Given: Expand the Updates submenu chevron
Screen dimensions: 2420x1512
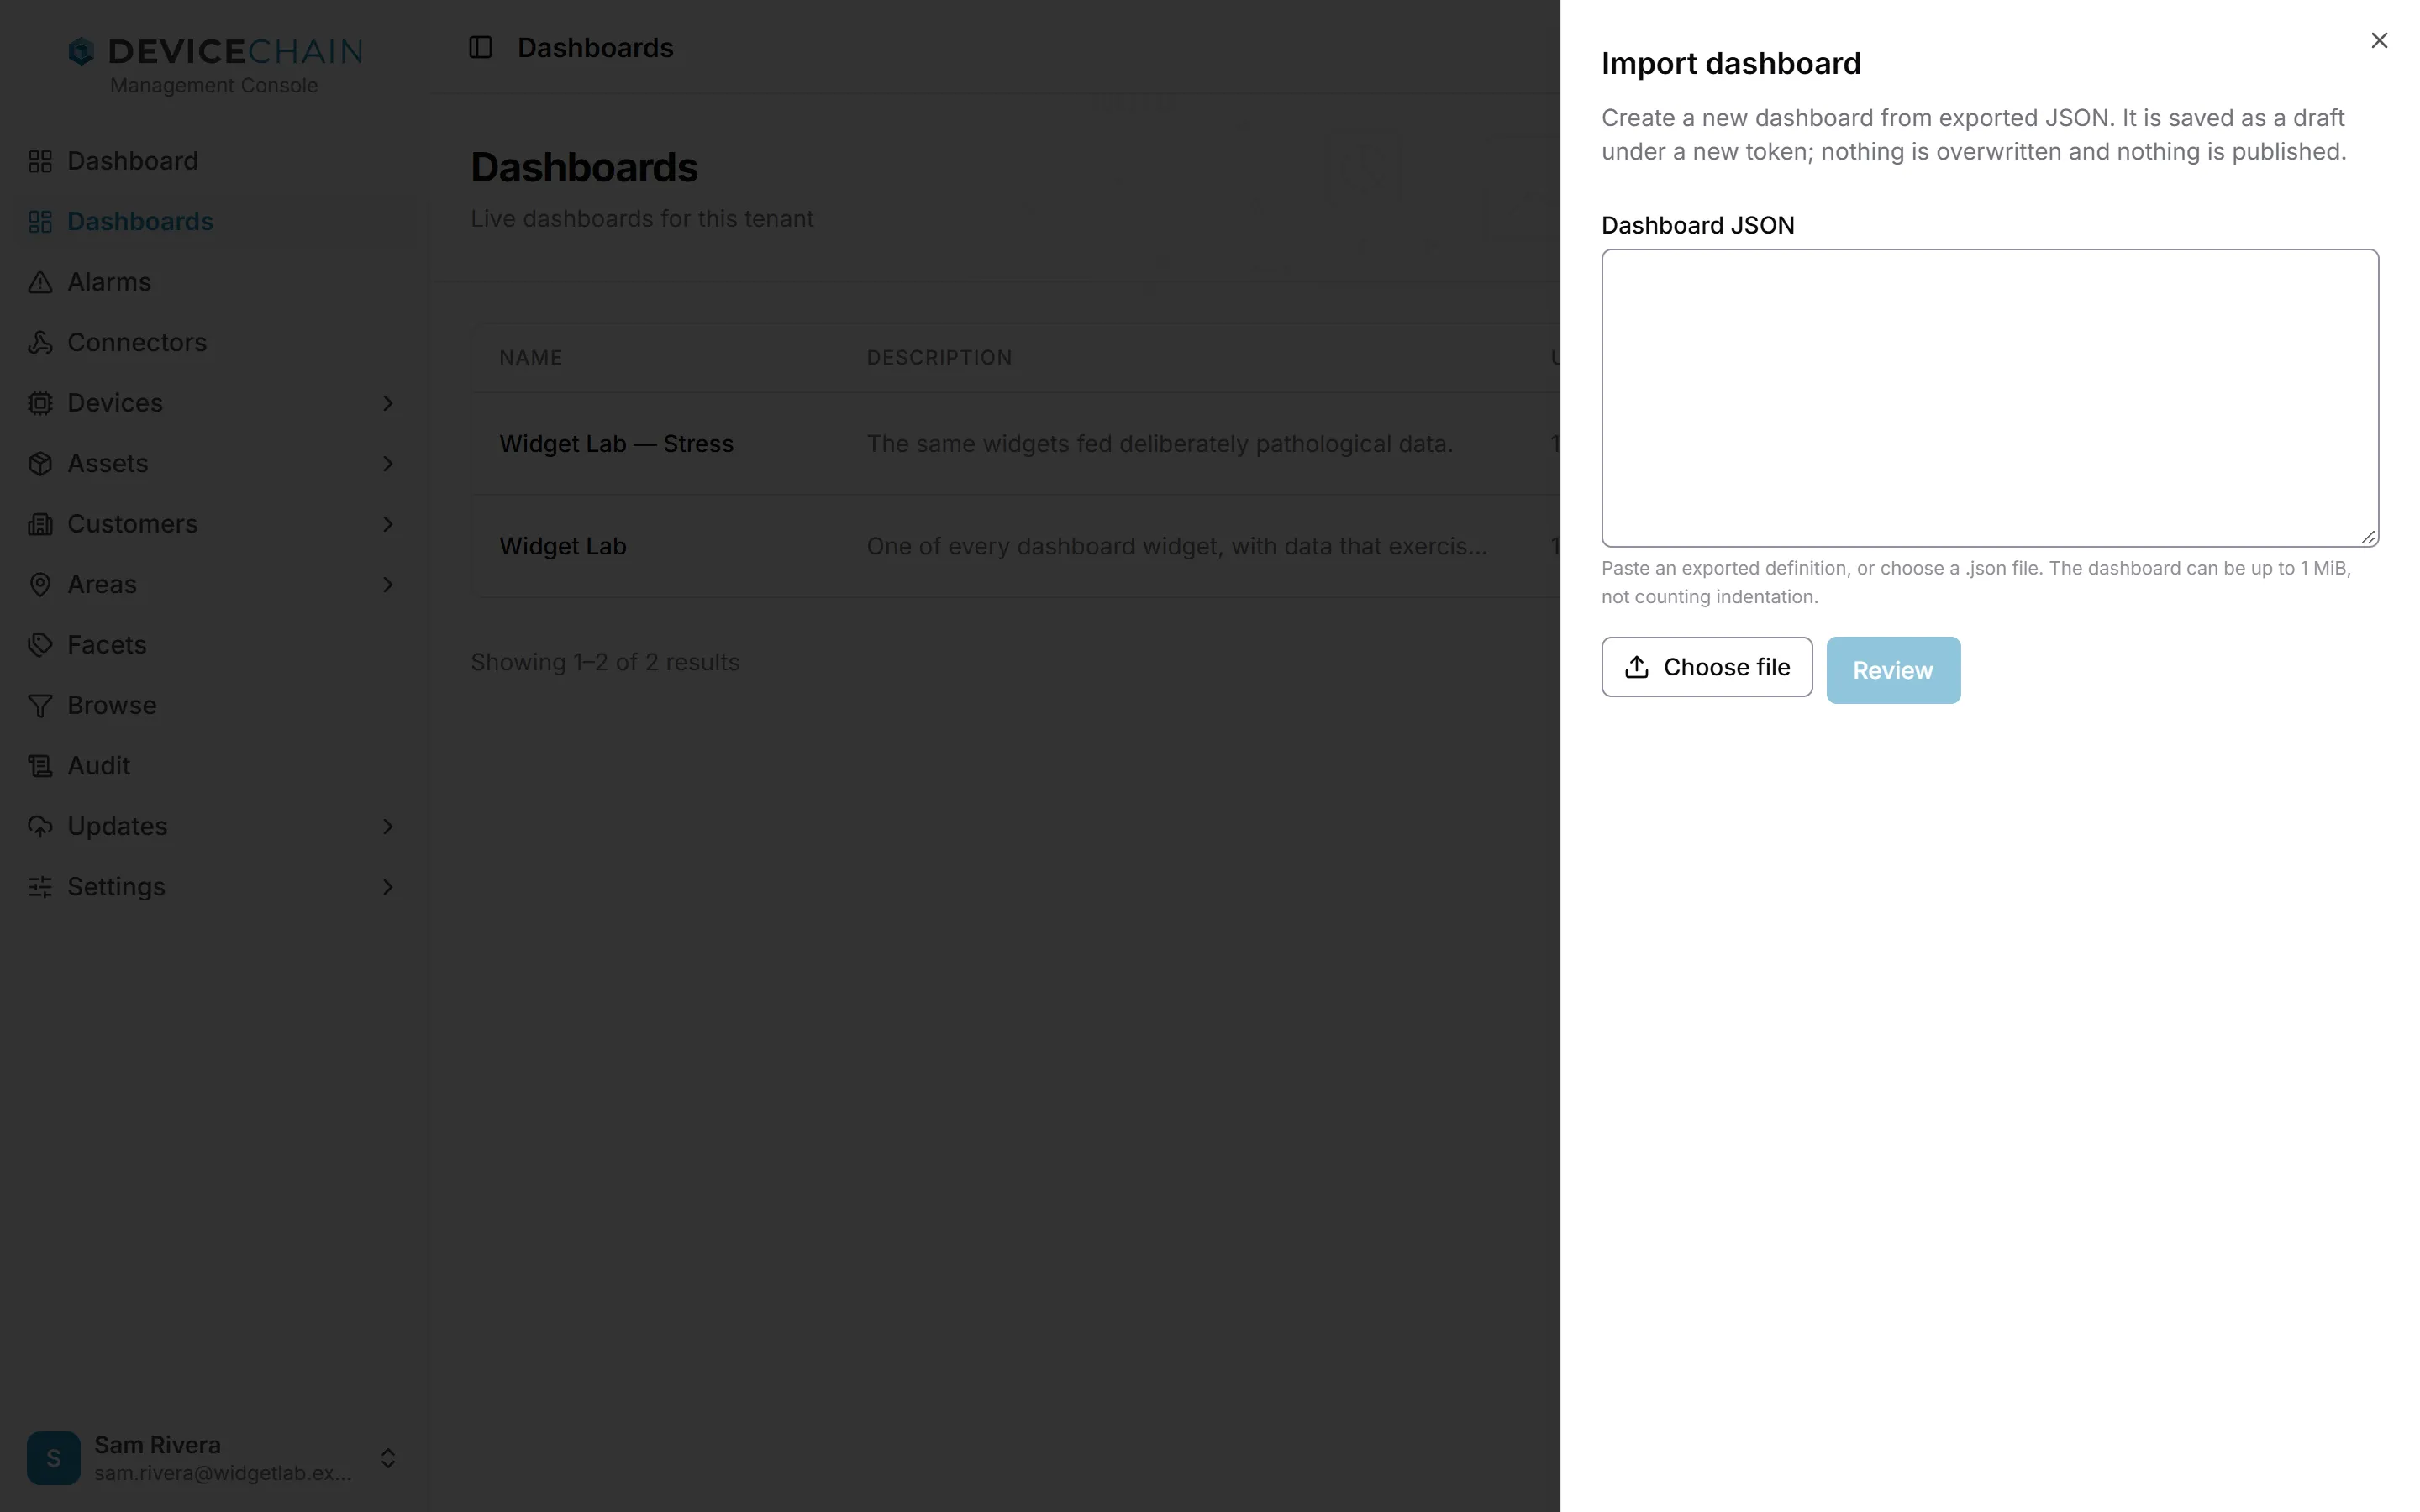Looking at the screenshot, I should tap(388, 827).
